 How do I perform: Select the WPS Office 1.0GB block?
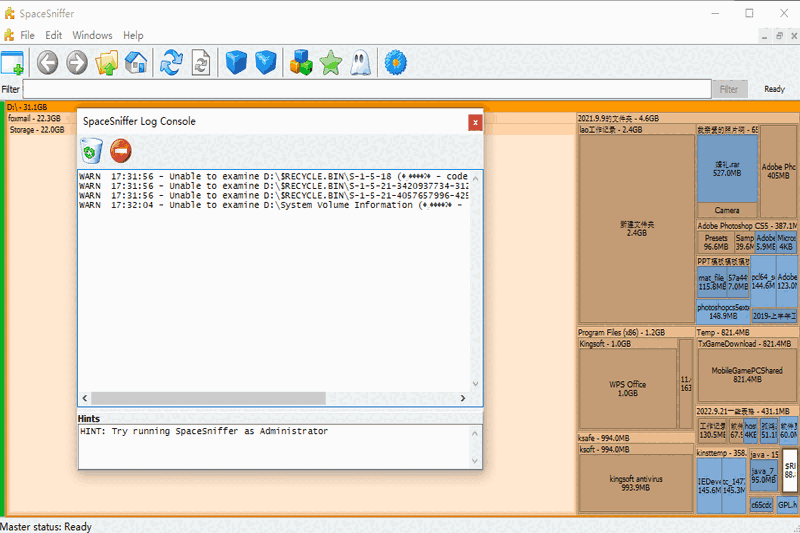(x=627, y=388)
